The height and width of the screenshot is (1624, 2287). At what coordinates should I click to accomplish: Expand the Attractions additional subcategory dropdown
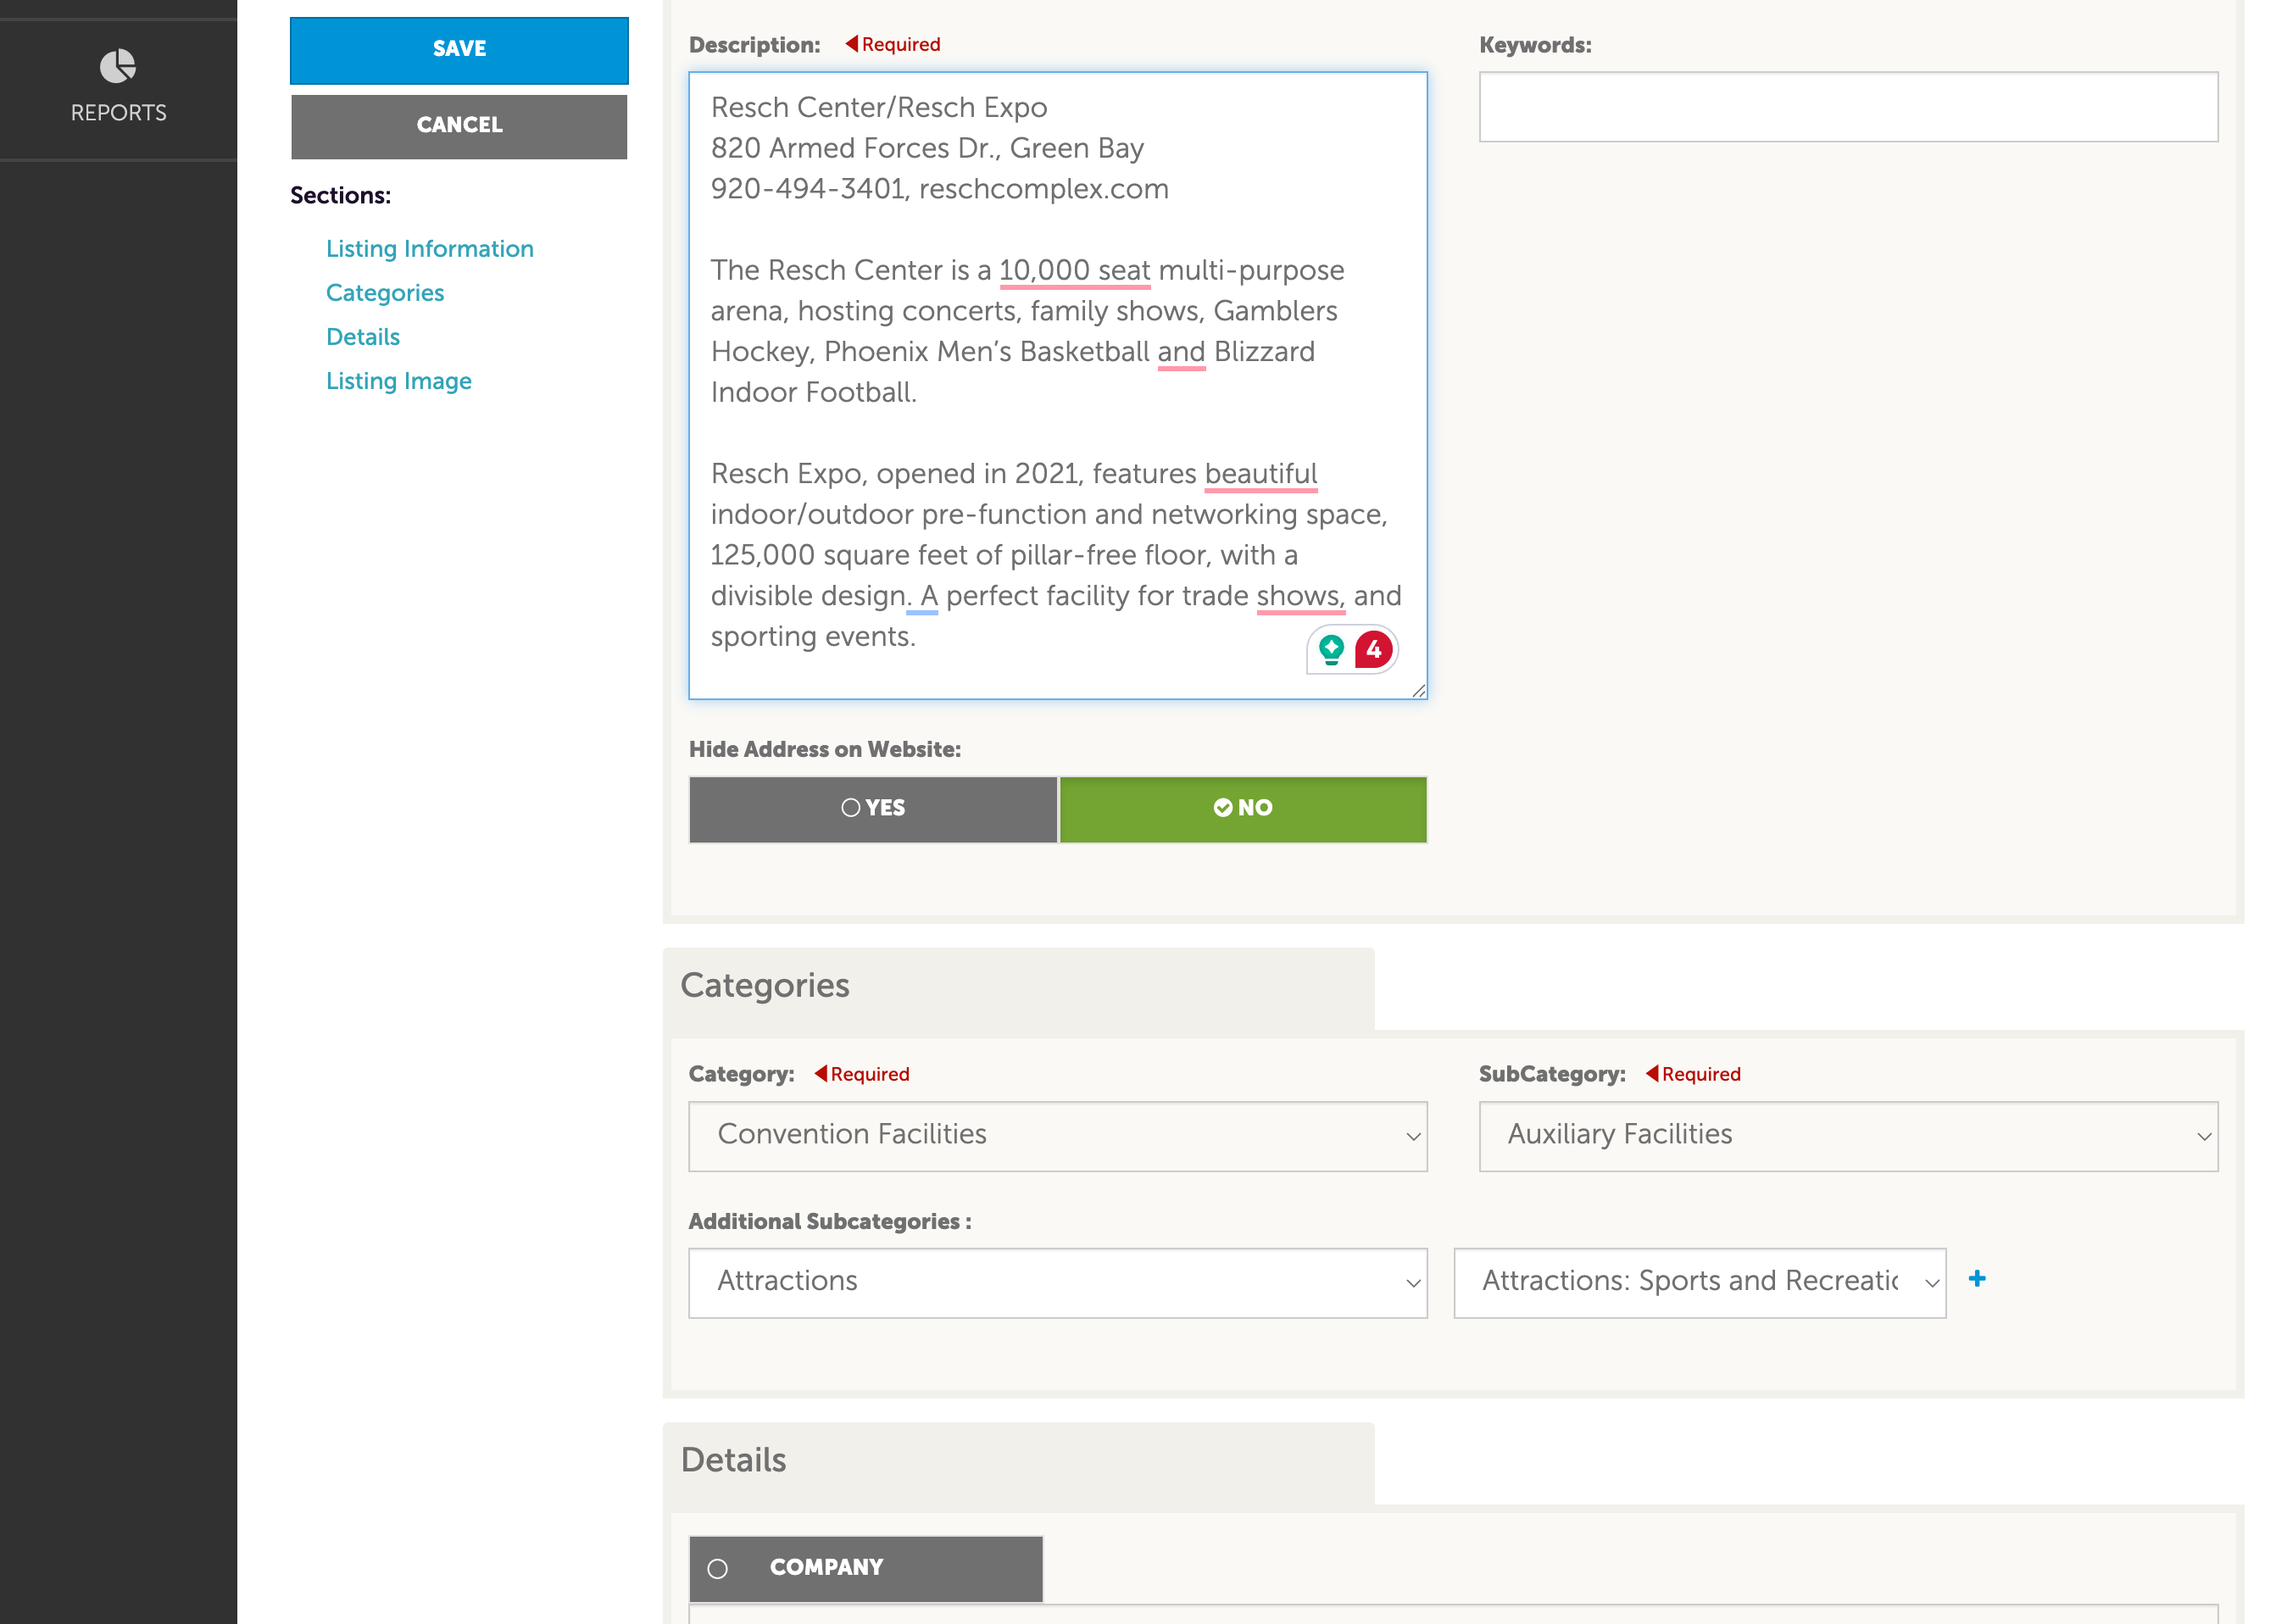coord(1058,1283)
